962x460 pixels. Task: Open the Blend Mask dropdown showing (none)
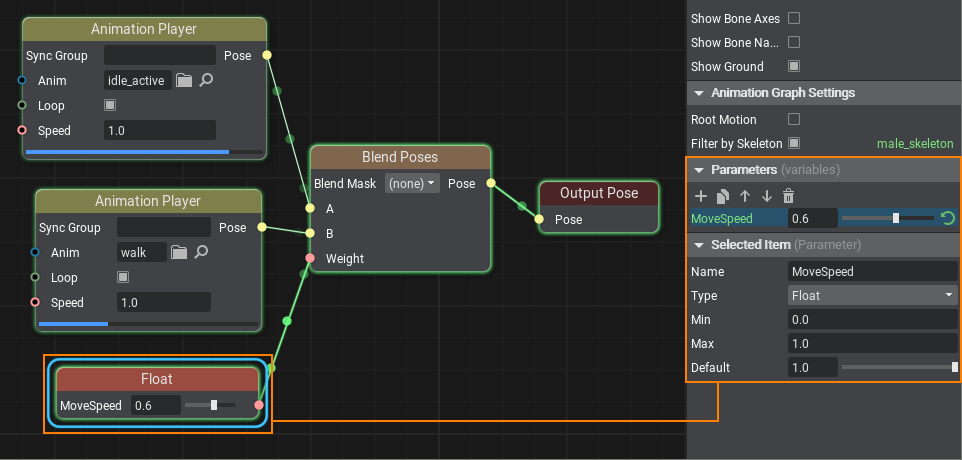412,183
